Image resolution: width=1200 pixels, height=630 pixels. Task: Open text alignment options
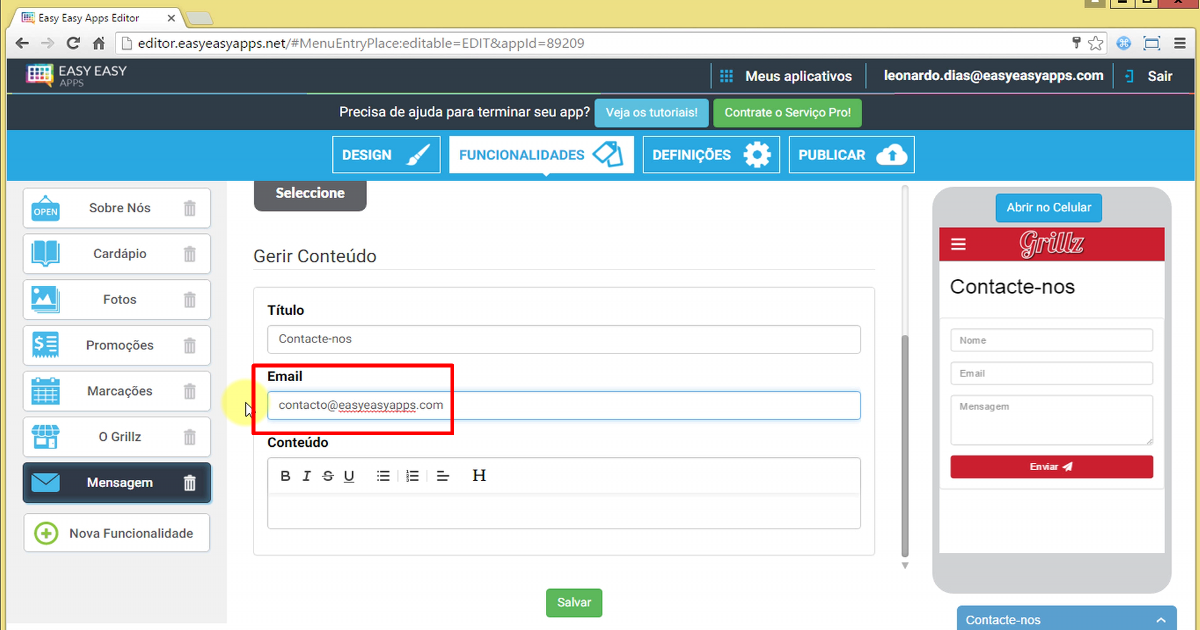click(444, 476)
